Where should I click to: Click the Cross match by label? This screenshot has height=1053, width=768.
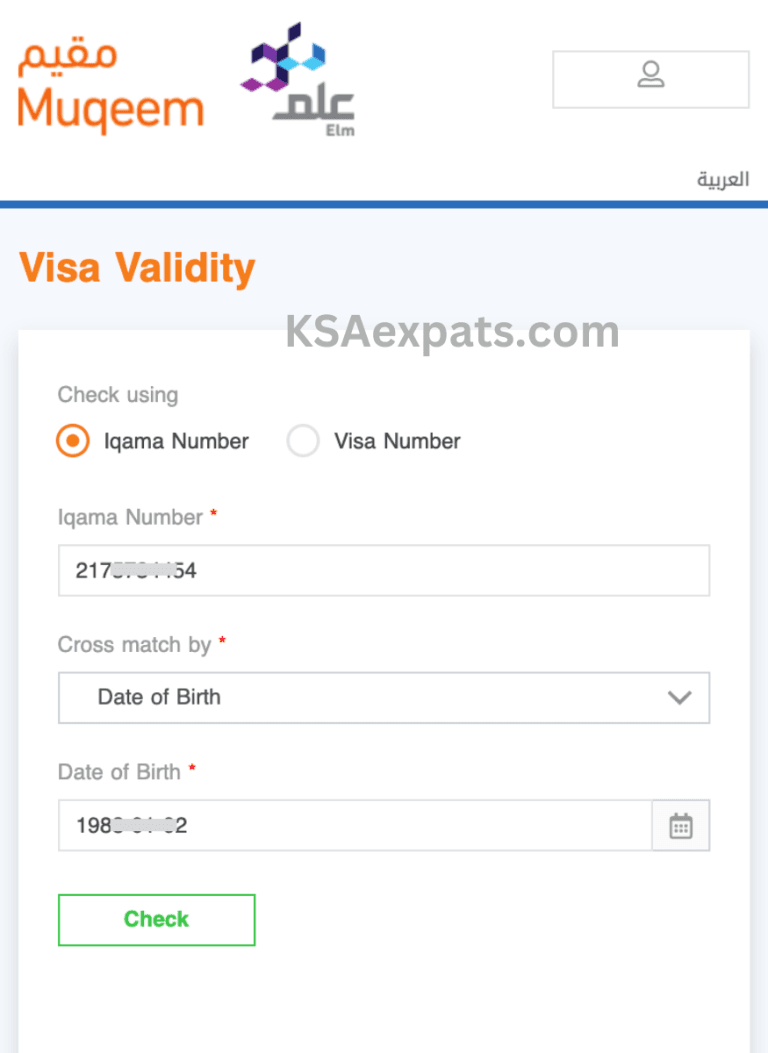point(133,645)
